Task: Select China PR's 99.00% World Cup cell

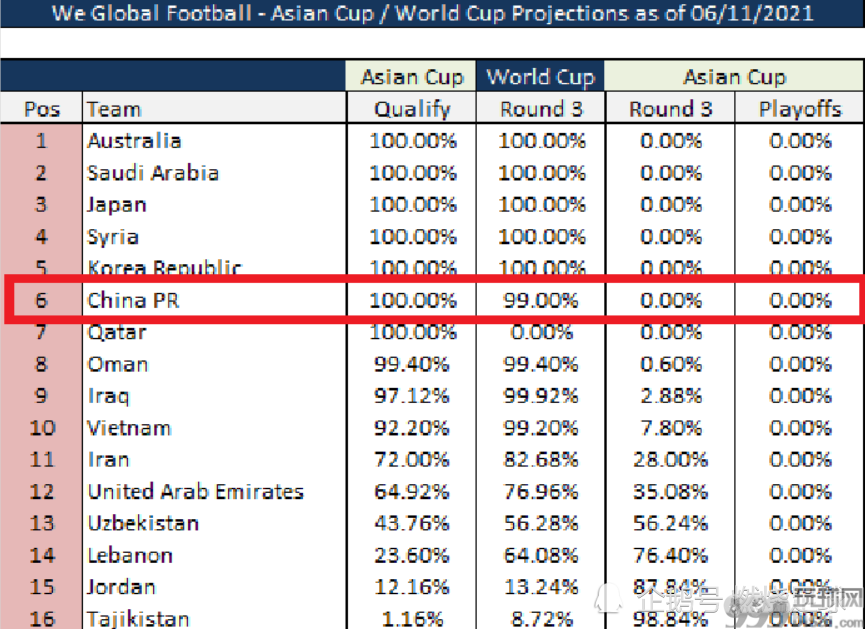Action: pyautogui.click(x=540, y=300)
